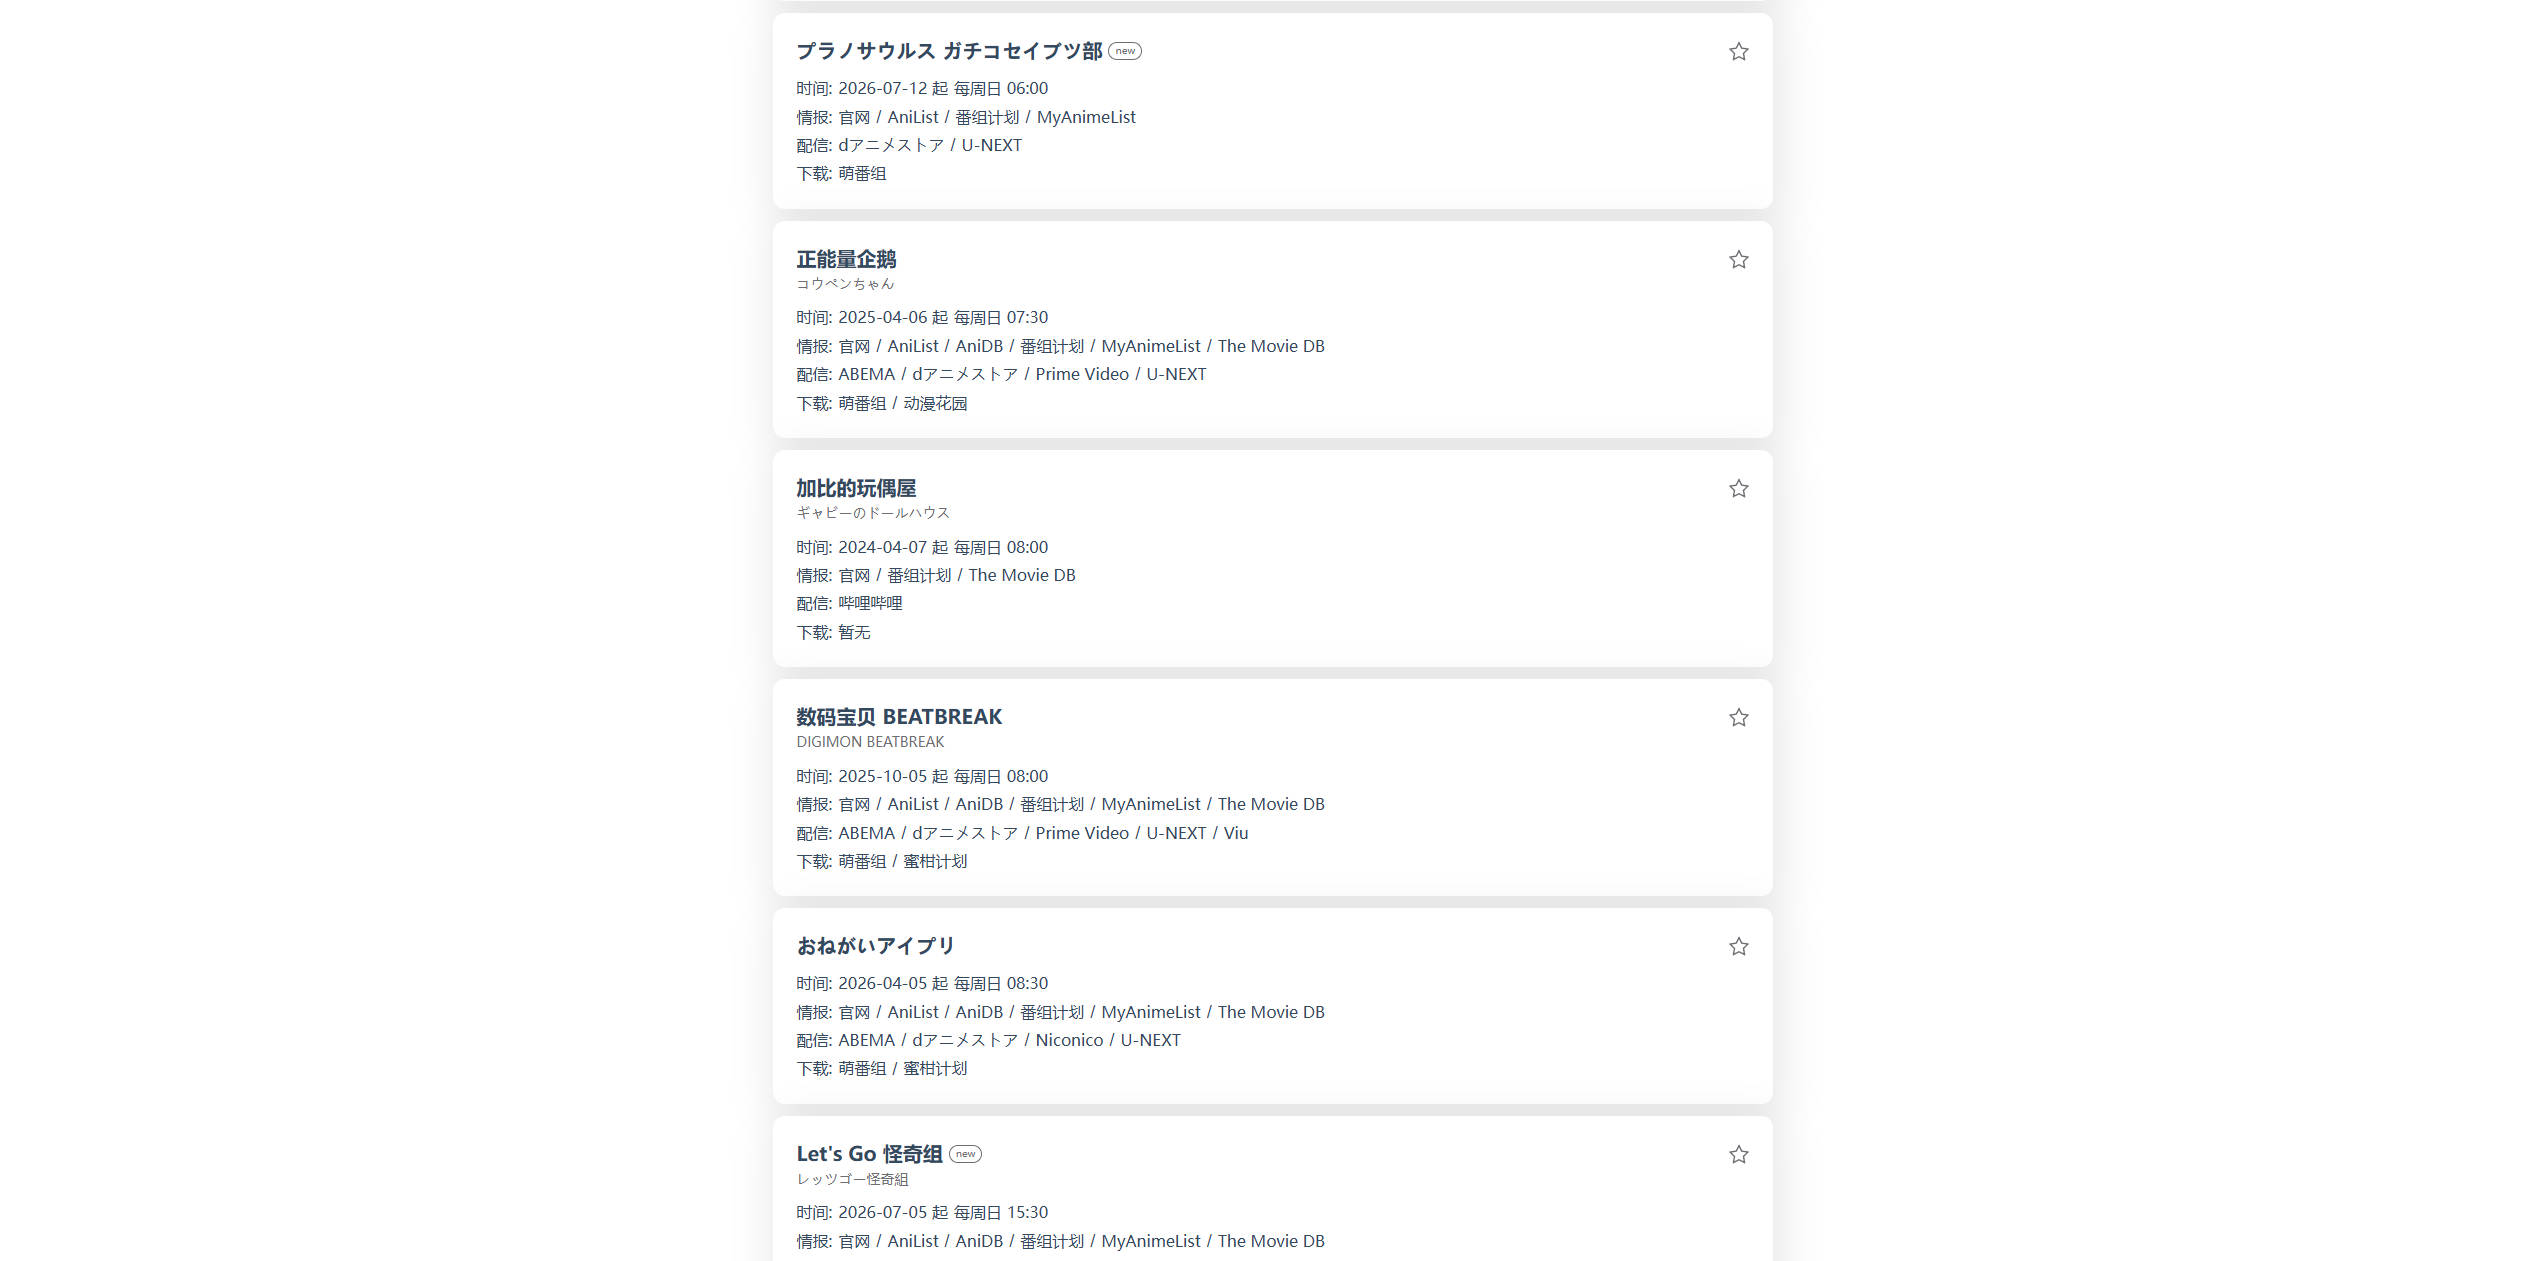Open the 哔哩哔哩 streaming link for 加比的玩偶屋
Image resolution: width=2545 pixels, height=1261 pixels.
coord(870,604)
